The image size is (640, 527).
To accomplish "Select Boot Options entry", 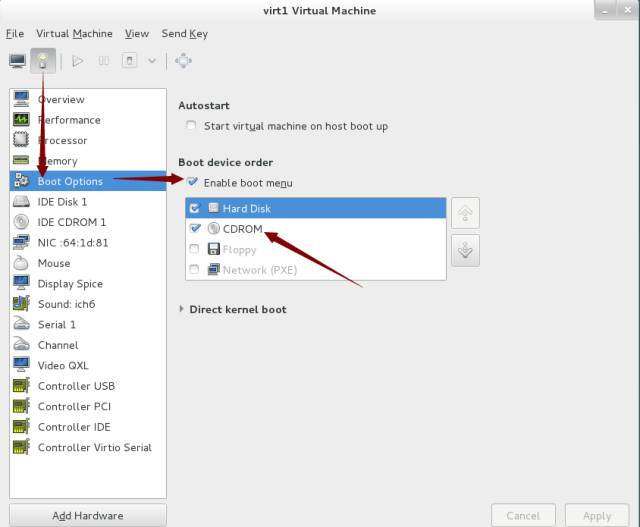I will click(88, 181).
